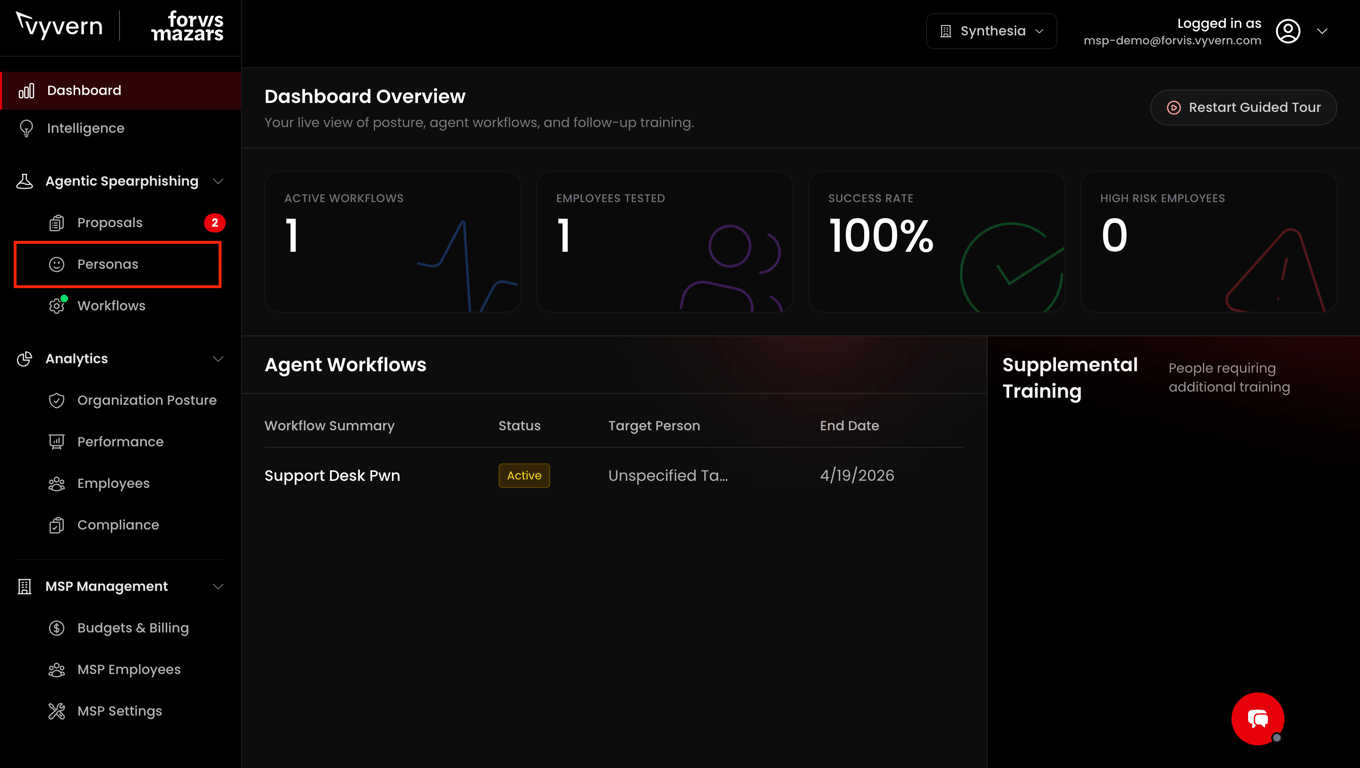This screenshot has width=1360, height=768.
Task: Click the End Date column header
Action: coord(849,426)
